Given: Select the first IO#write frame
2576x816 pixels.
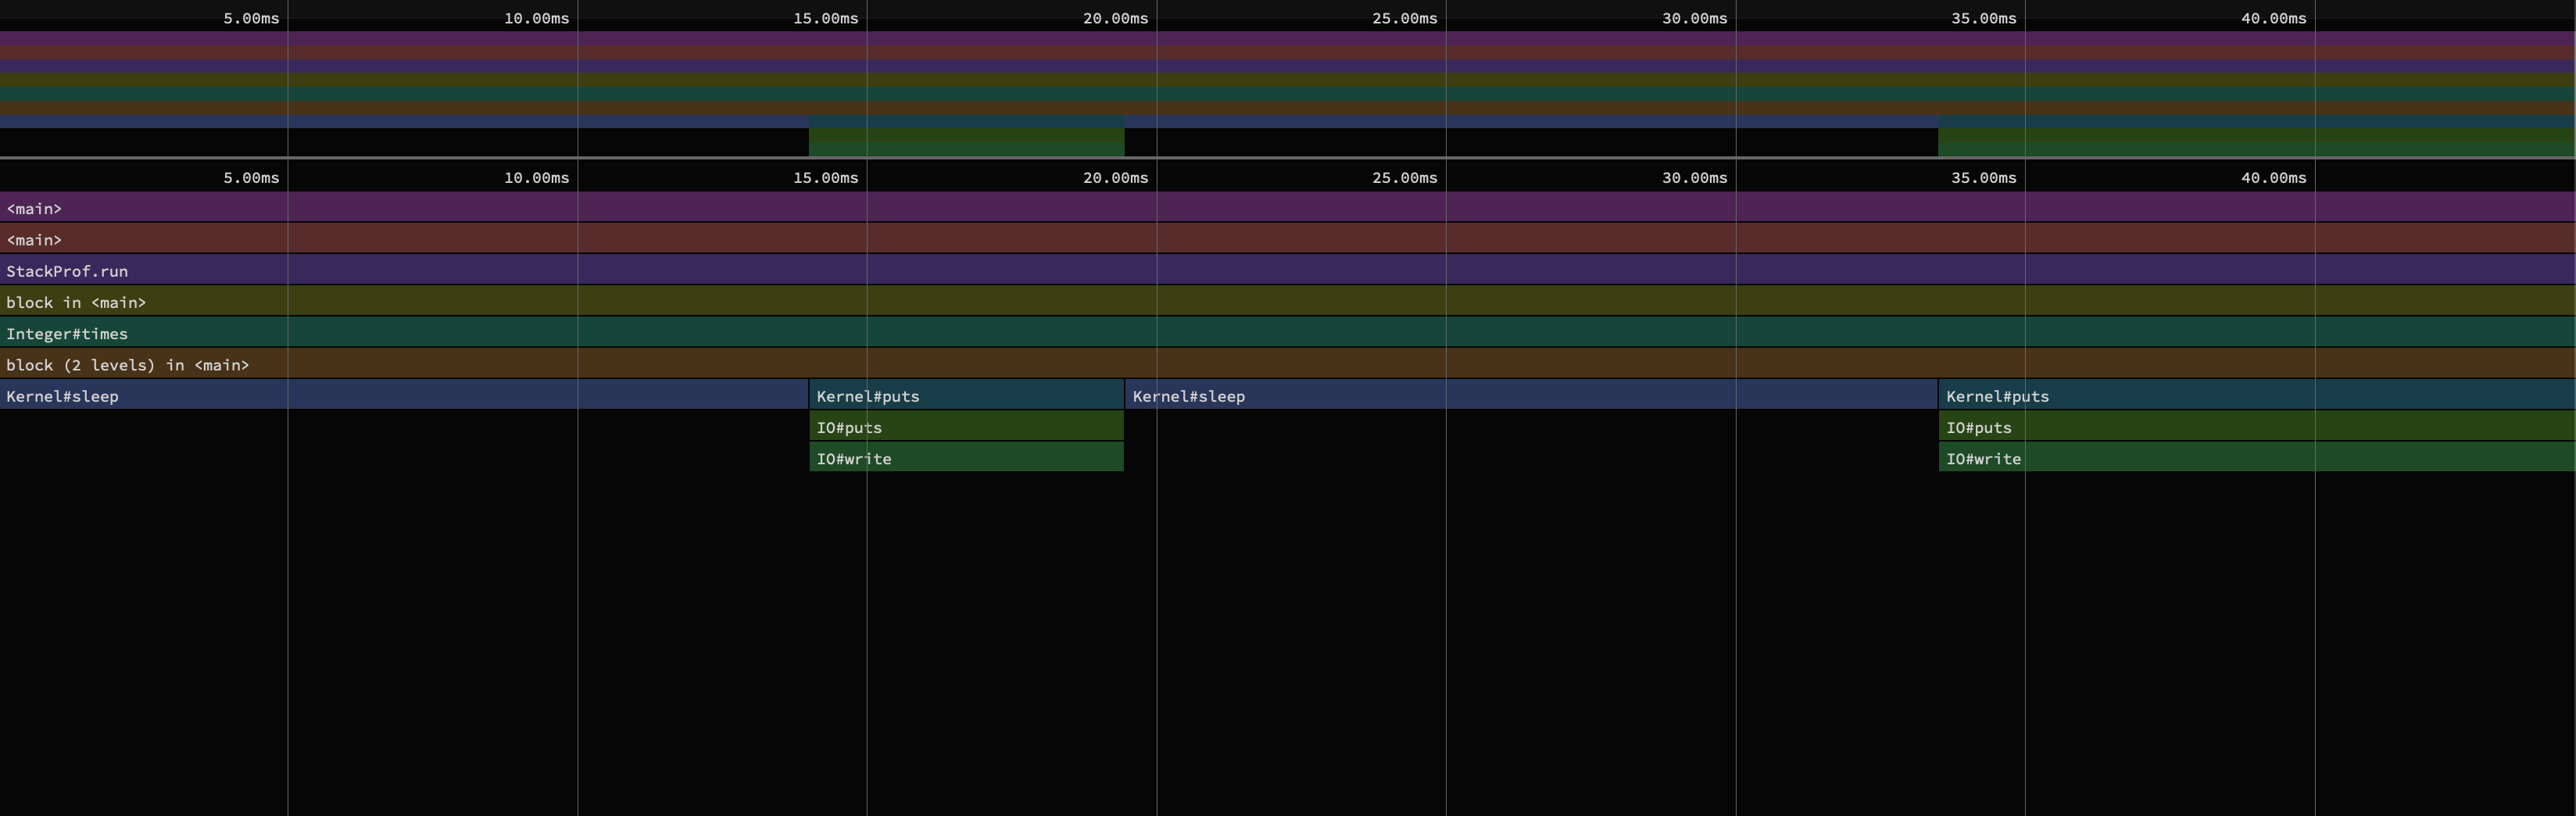Looking at the screenshot, I should pyautogui.click(x=967, y=457).
